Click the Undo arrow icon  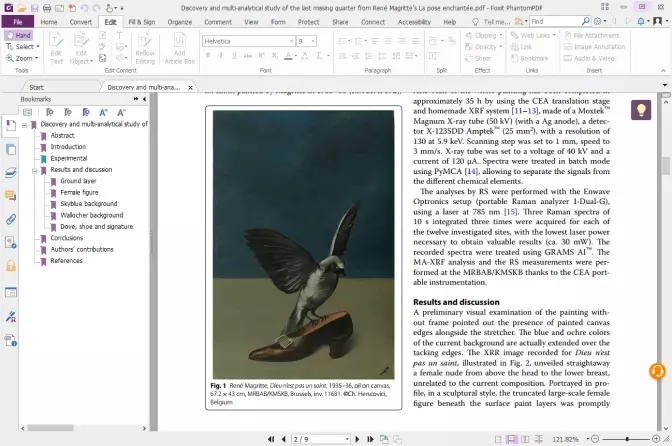pyautogui.click(x=84, y=8)
